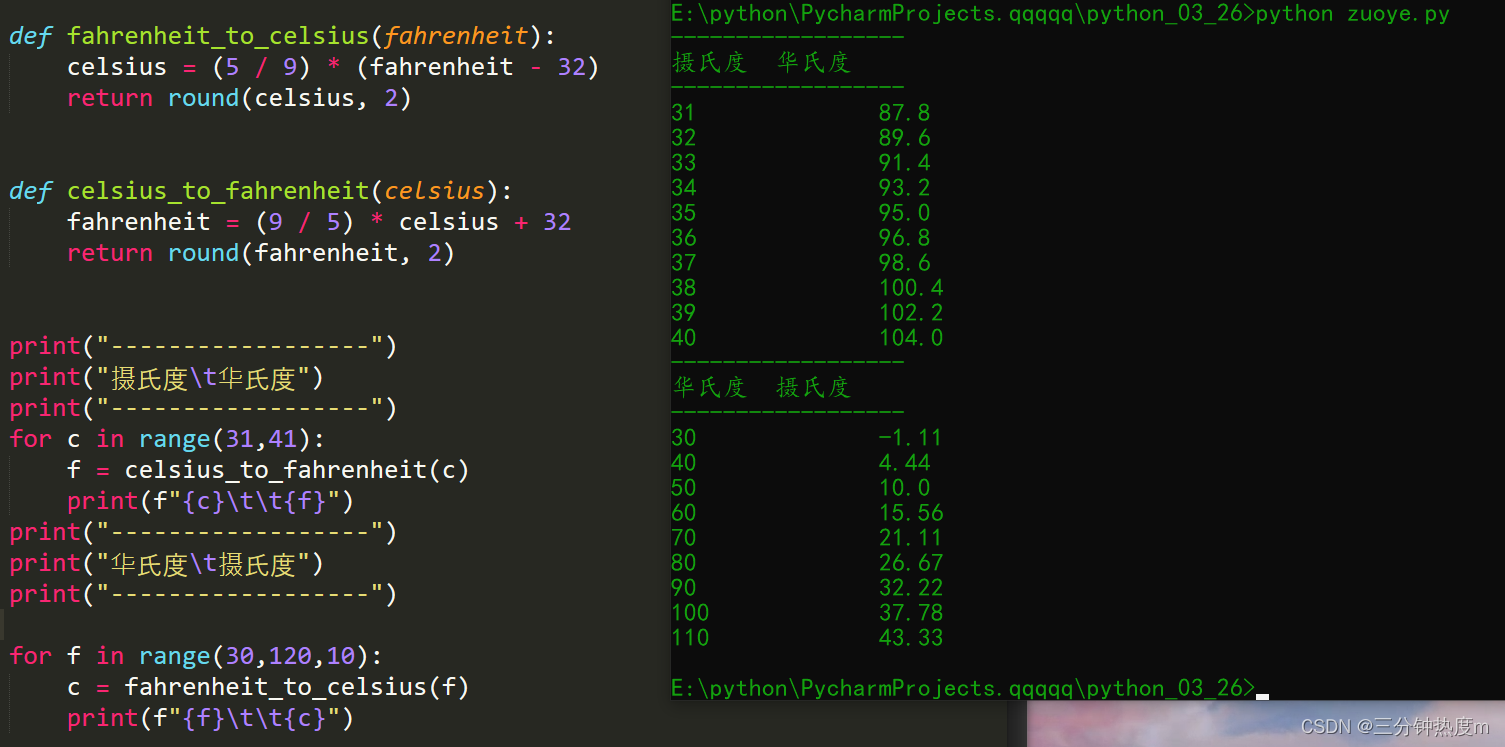Click the c = fahrenheit_to_celsius(f) line

click(268, 687)
